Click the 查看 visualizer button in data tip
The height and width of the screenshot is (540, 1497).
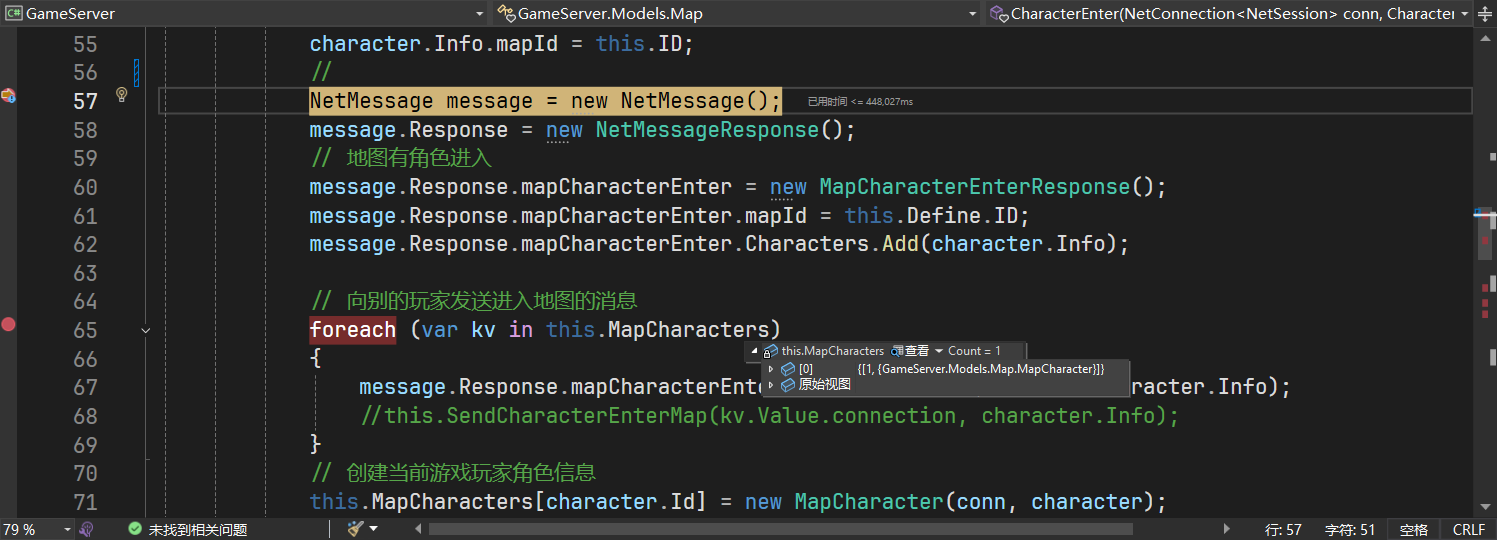pyautogui.click(x=910, y=351)
